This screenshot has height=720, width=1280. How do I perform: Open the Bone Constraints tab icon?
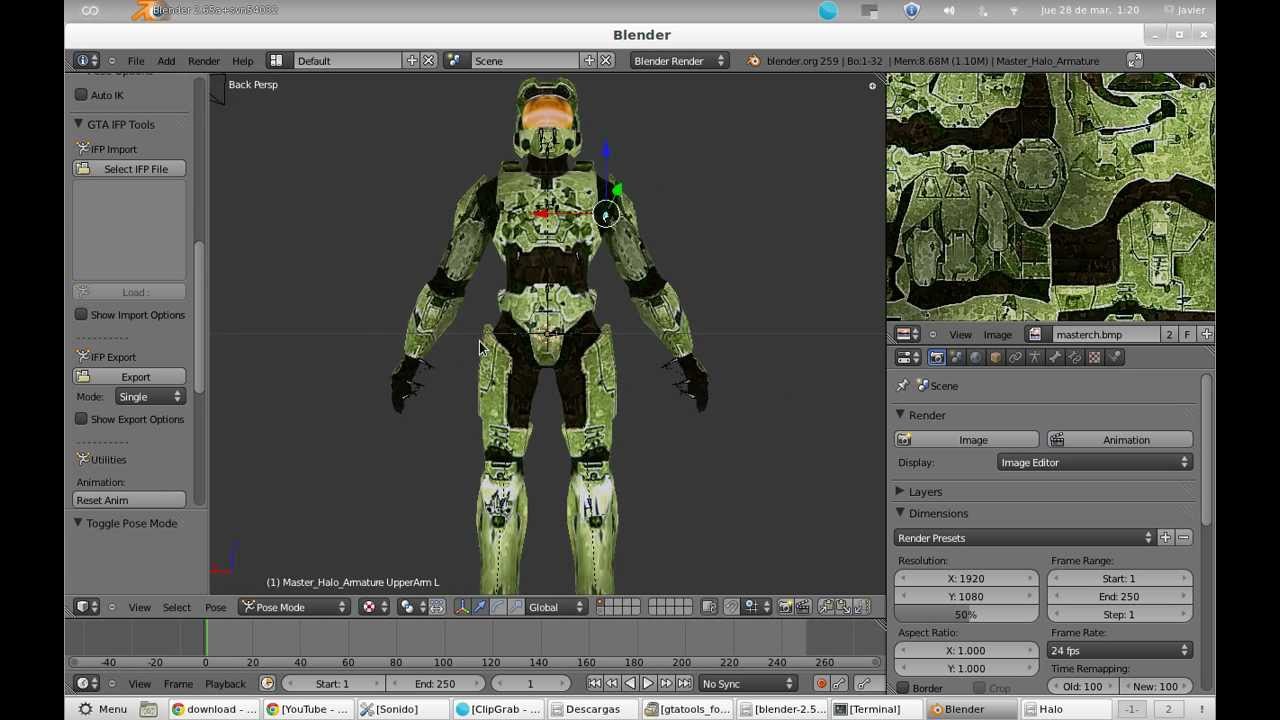[x=1075, y=357]
